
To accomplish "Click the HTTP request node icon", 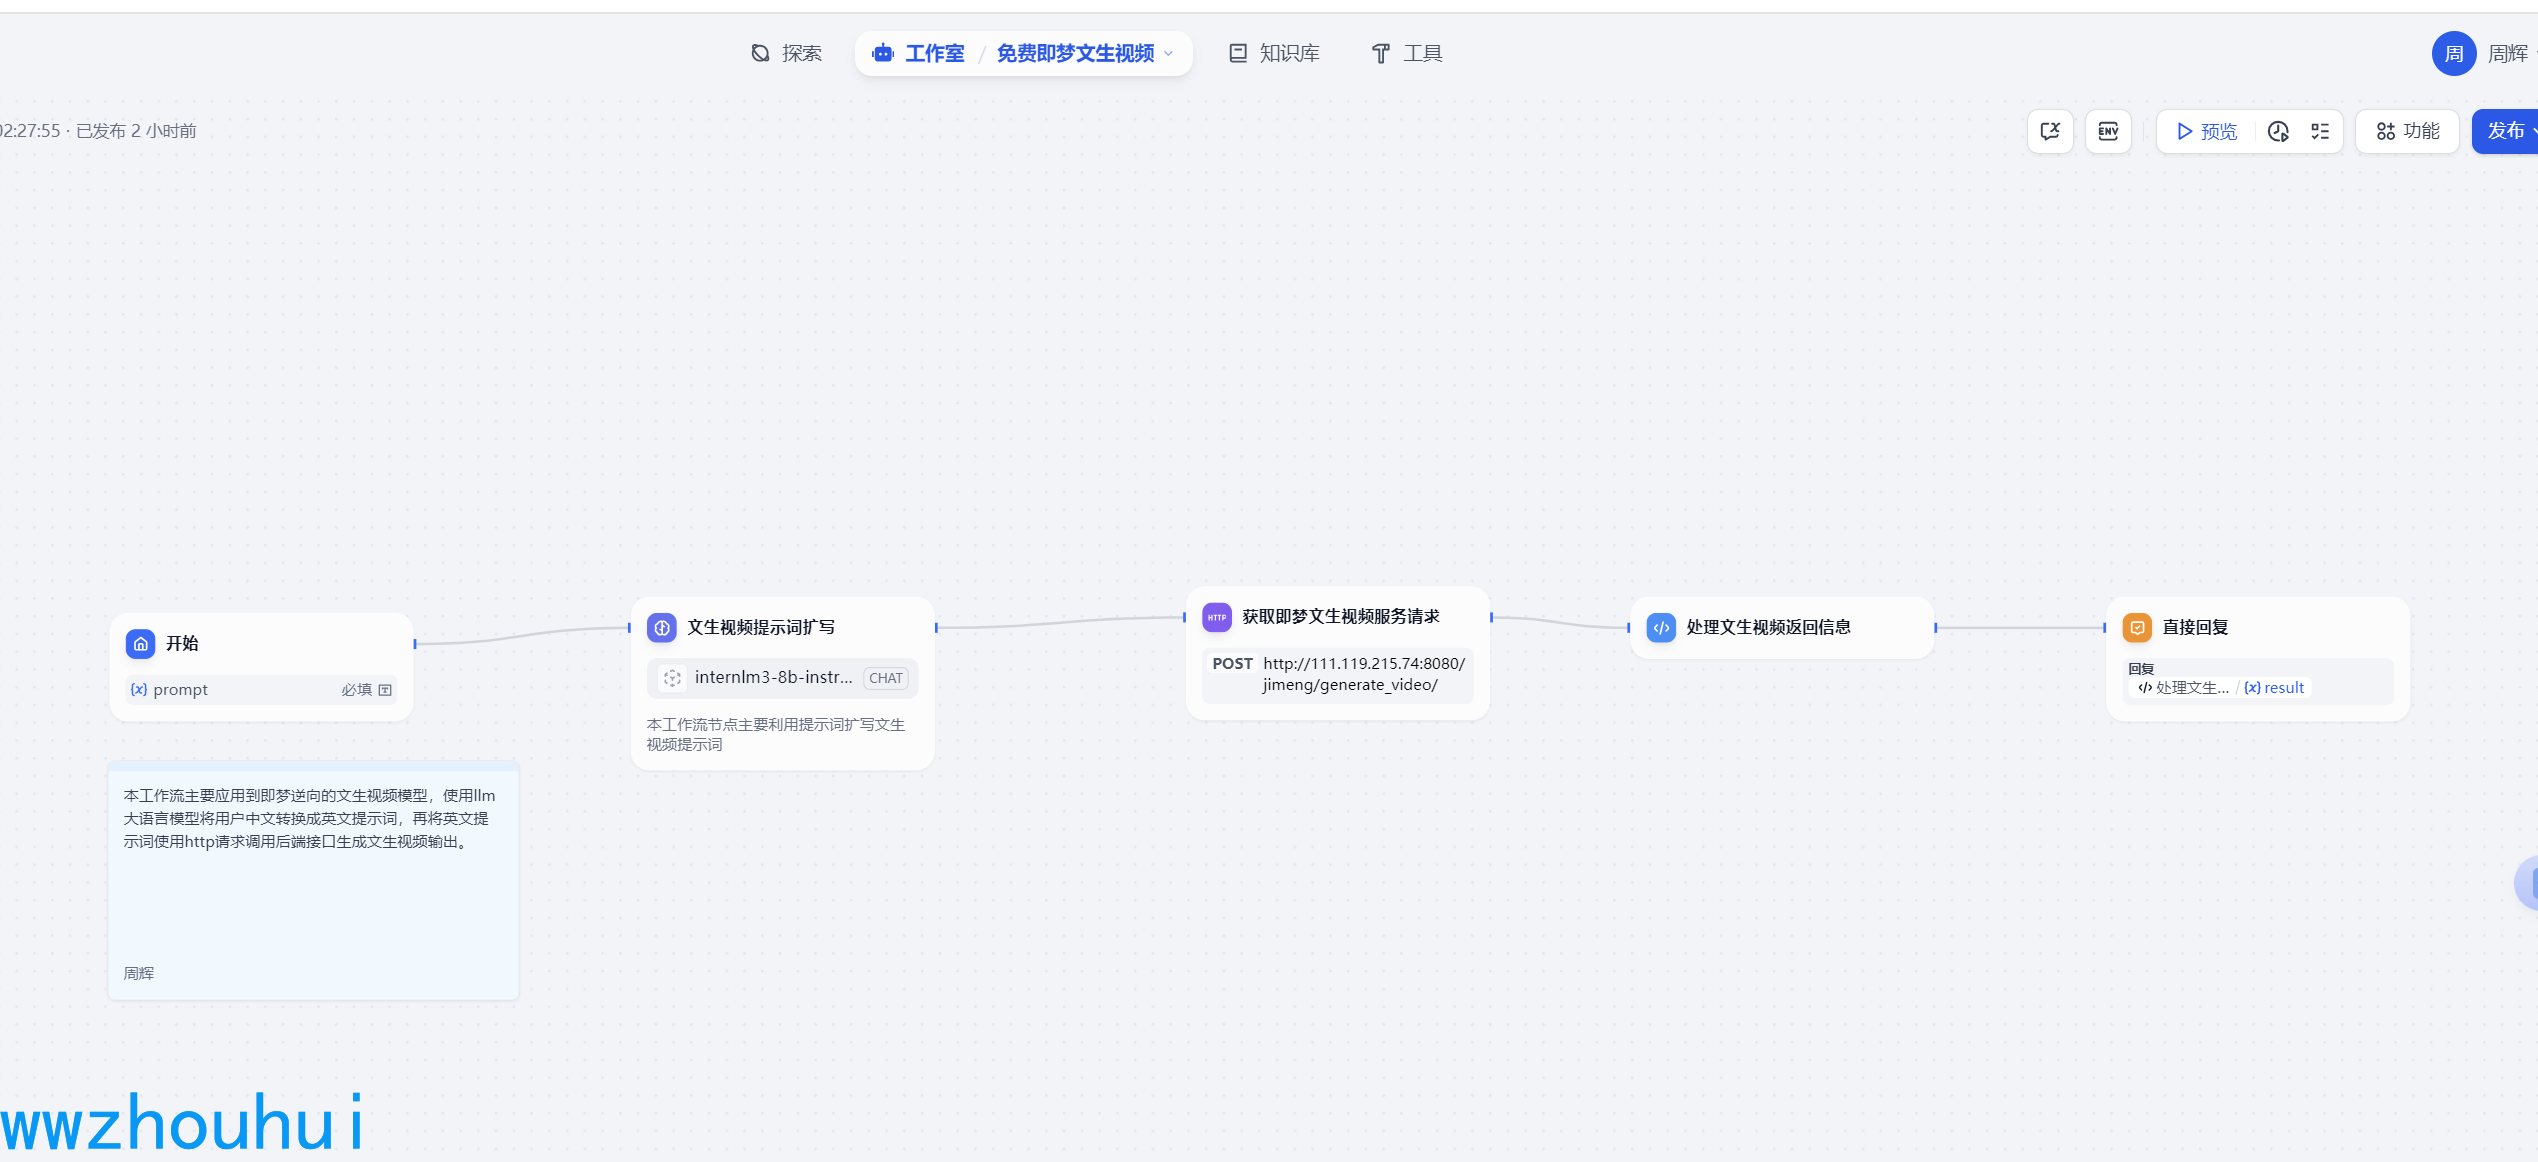I will [1216, 617].
